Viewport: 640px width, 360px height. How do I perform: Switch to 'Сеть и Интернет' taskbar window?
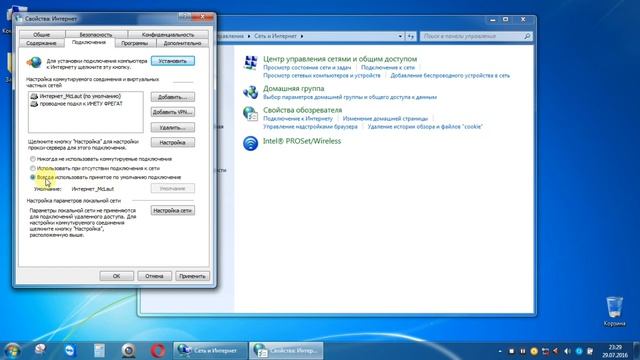pos(210,351)
